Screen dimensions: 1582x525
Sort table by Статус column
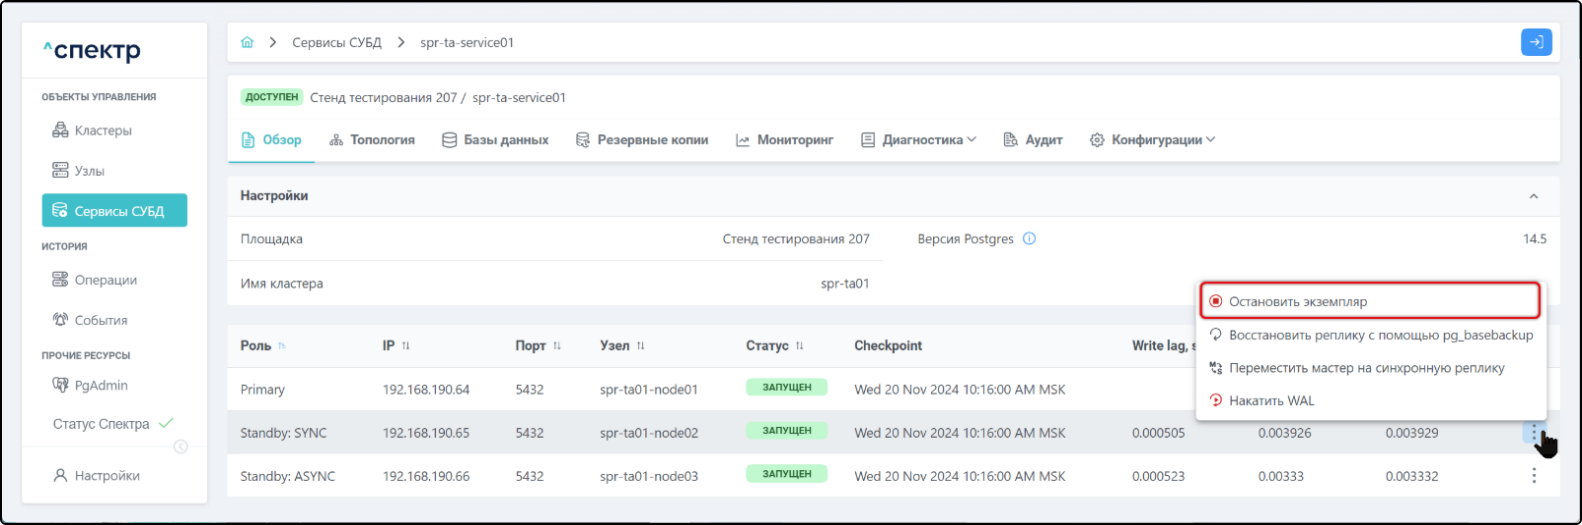tap(799, 346)
